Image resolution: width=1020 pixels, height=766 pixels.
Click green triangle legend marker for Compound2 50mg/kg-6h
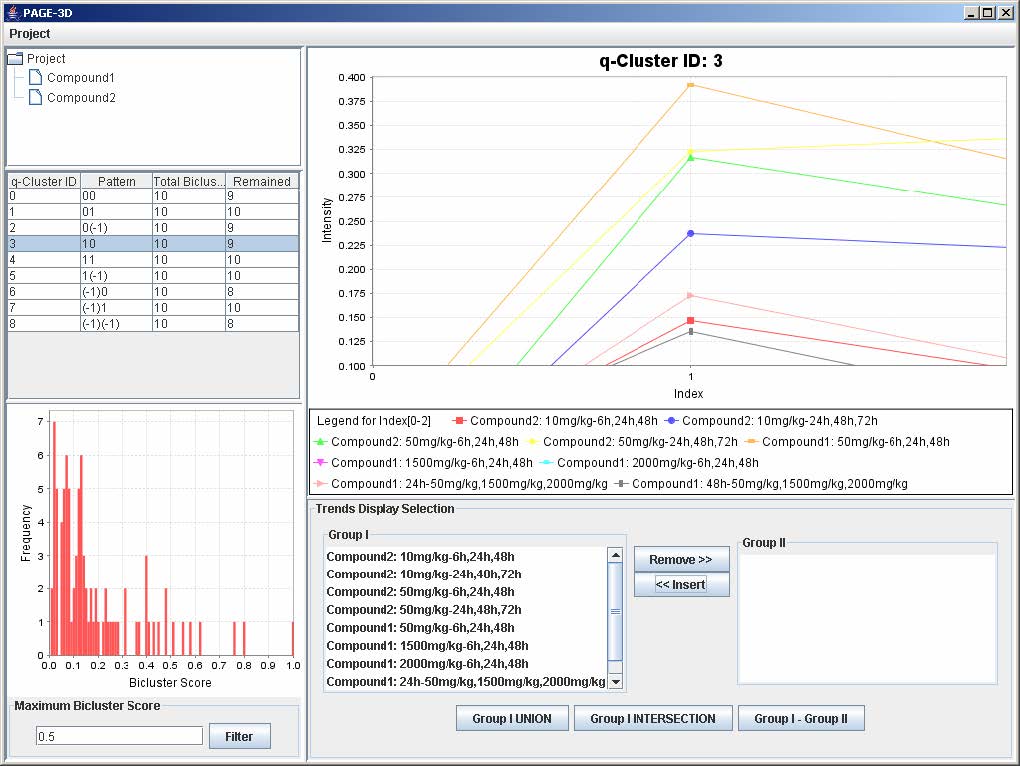(x=320, y=441)
